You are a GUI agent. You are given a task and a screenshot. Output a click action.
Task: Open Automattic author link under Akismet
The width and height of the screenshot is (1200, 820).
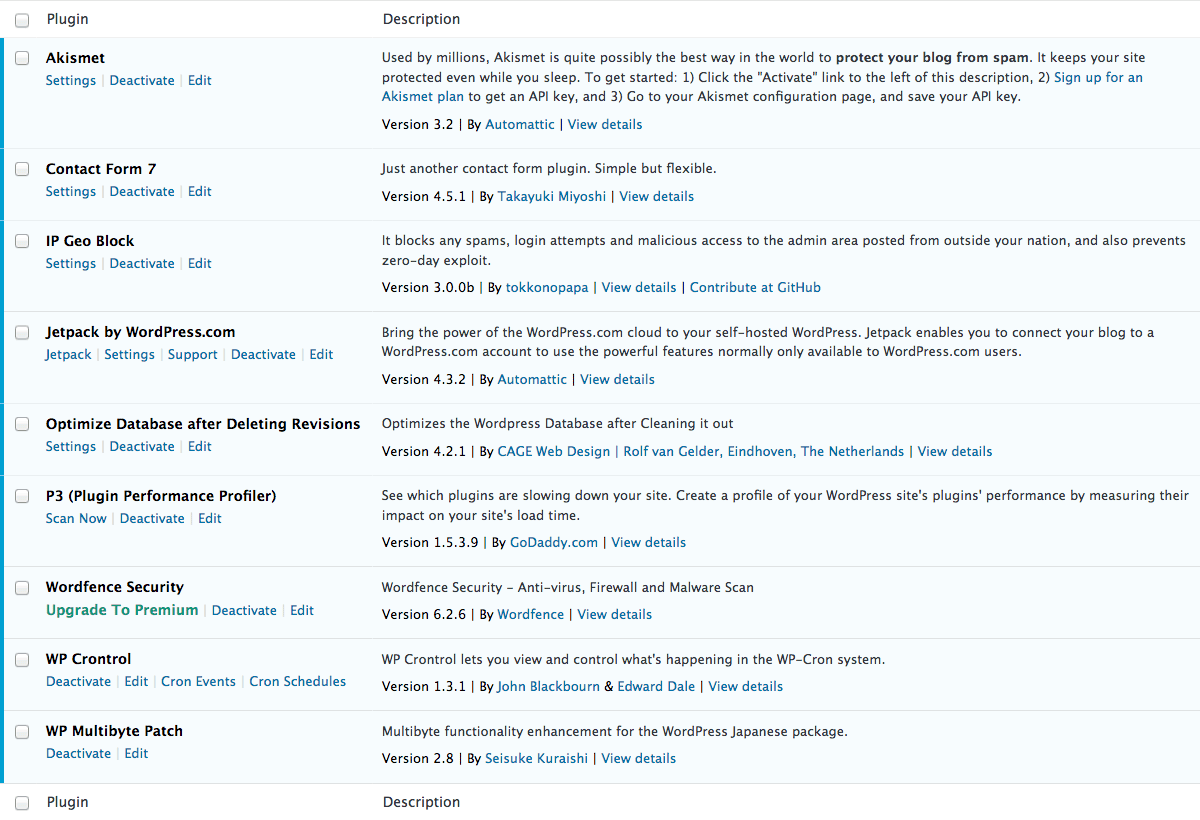[520, 125]
